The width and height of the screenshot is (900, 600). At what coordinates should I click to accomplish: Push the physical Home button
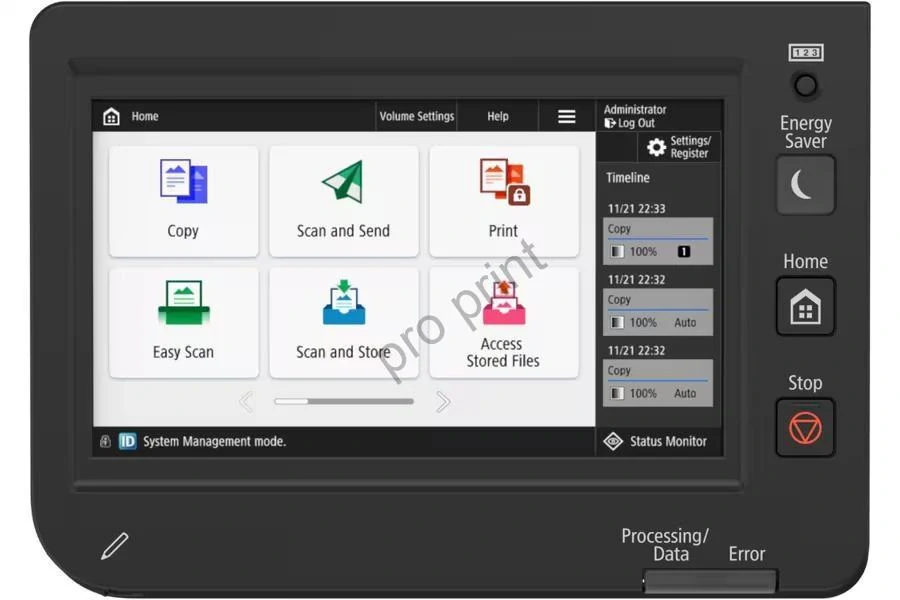point(805,307)
